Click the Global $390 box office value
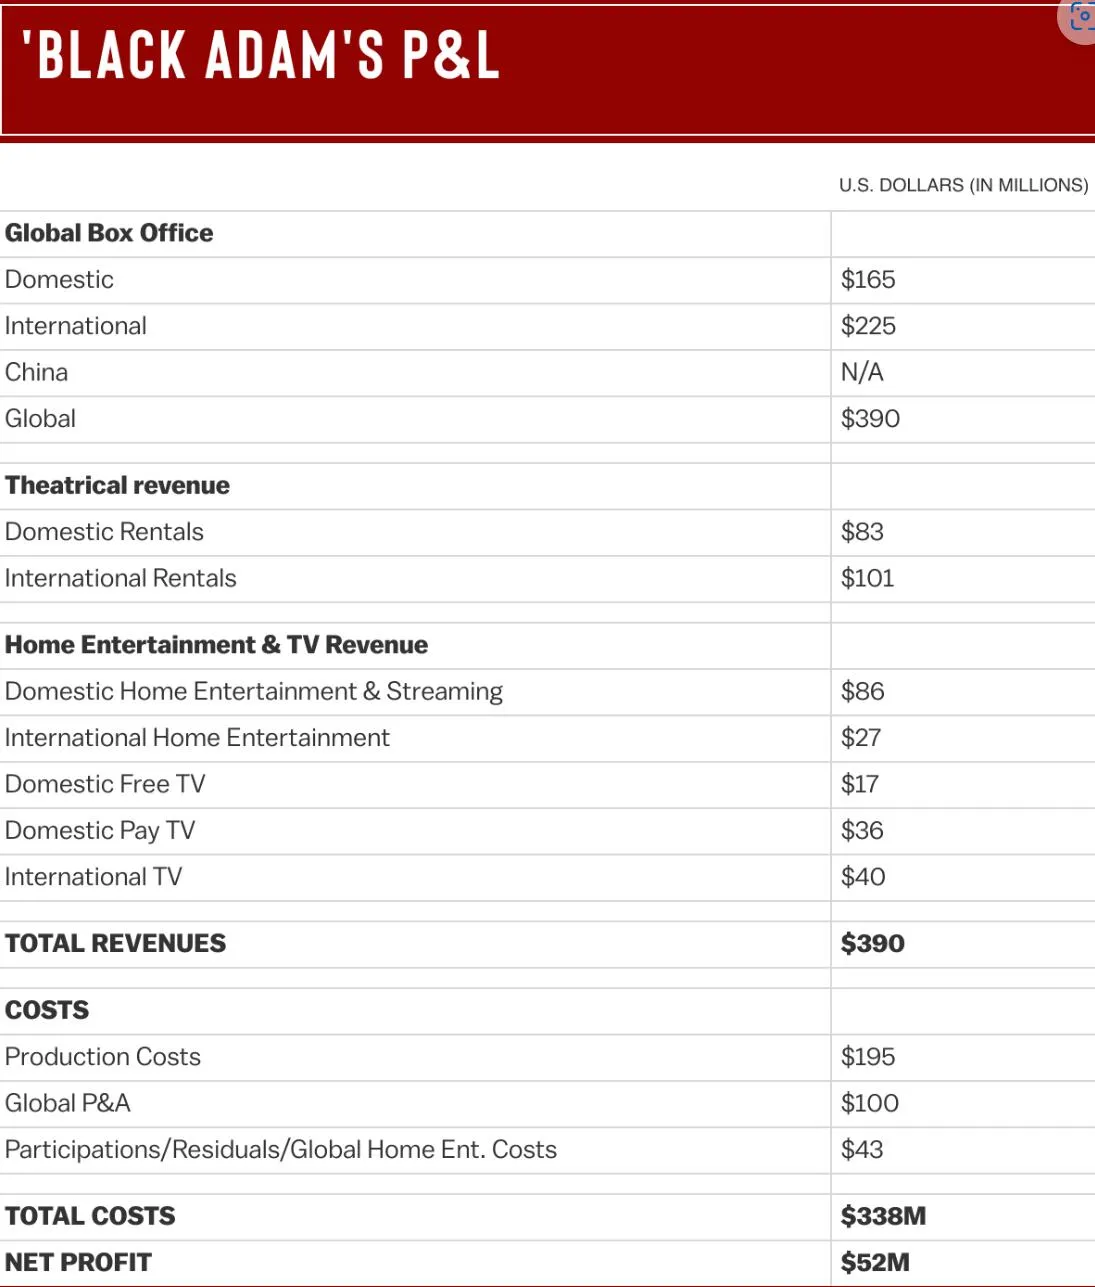Screen dimensions: 1095x1287 point(870,419)
